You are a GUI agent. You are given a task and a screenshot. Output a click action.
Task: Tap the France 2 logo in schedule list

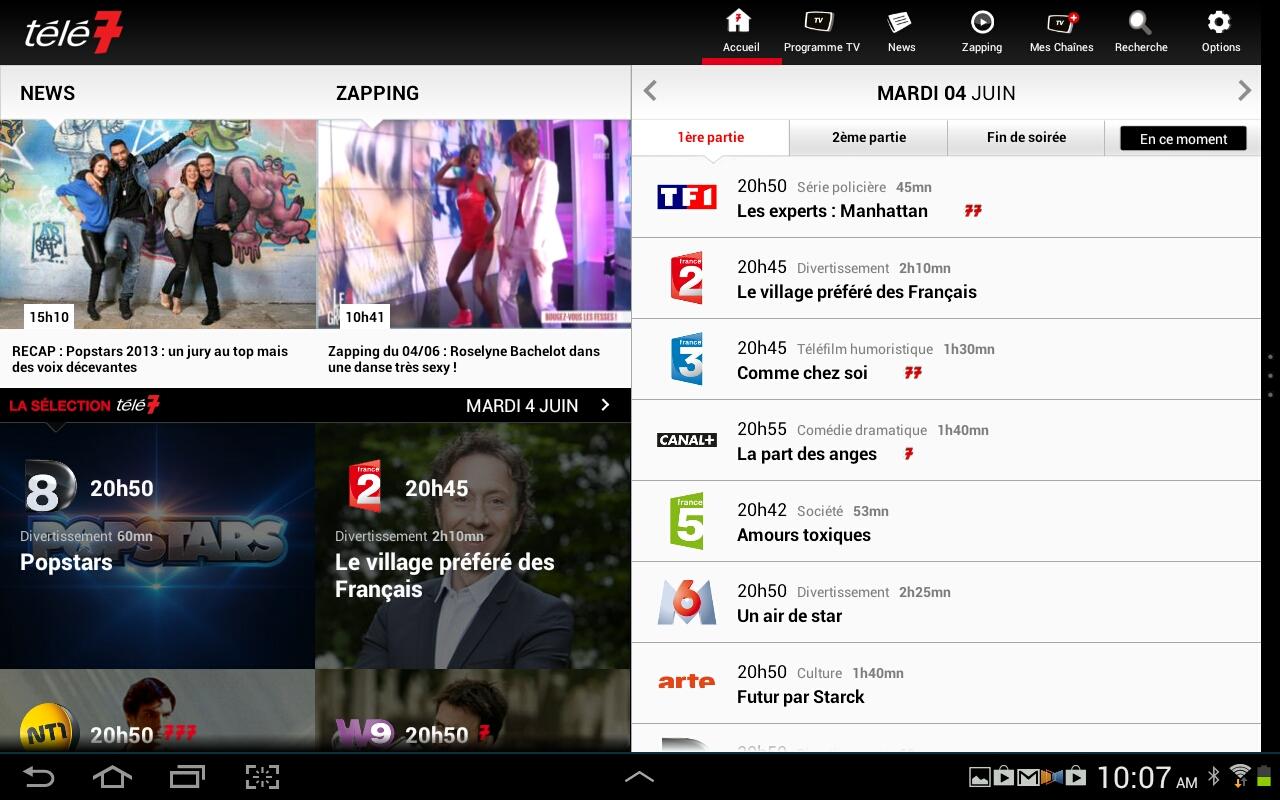click(x=687, y=278)
